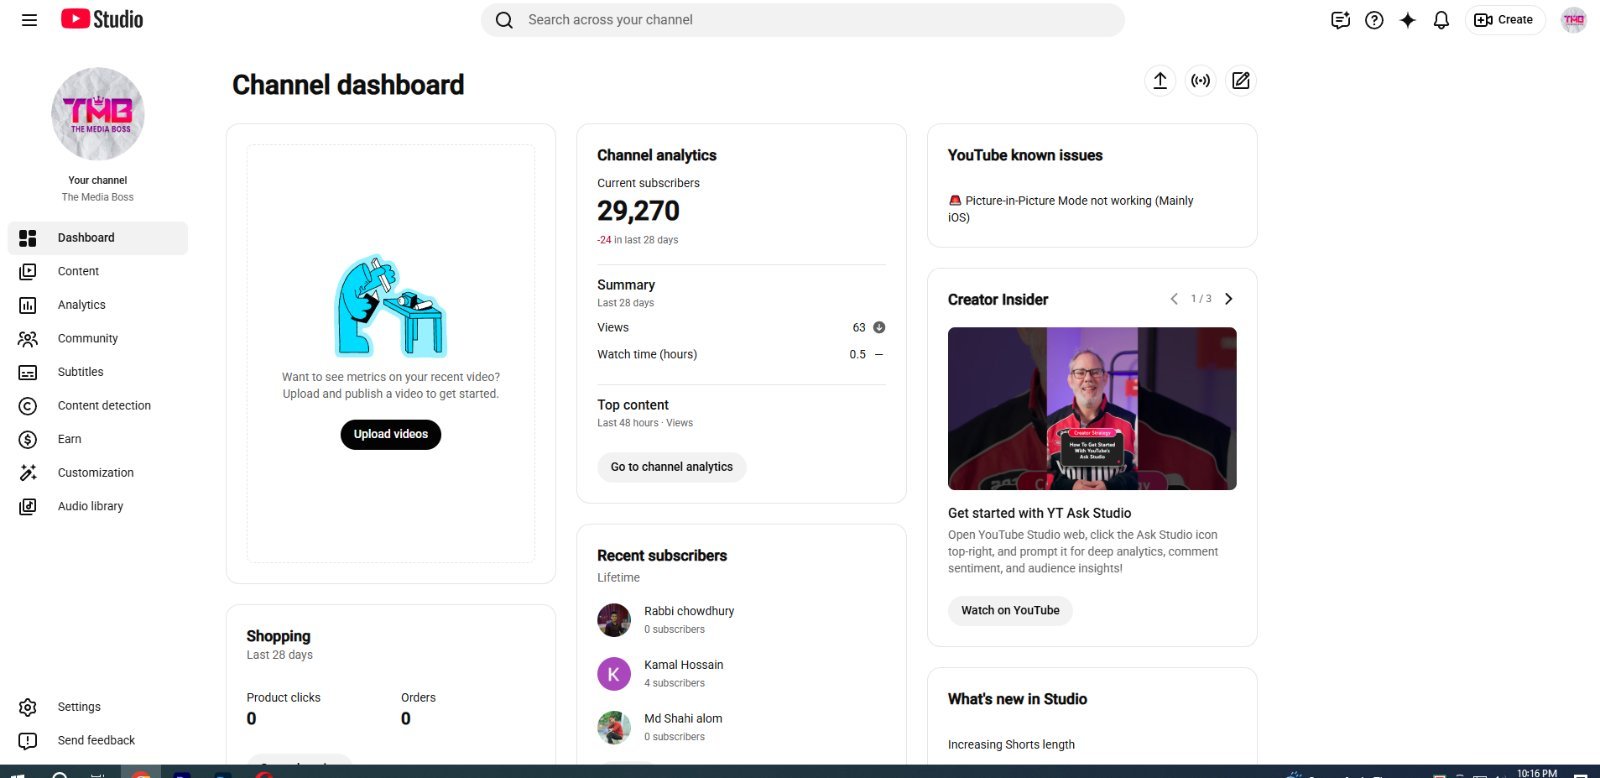The width and height of the screenshot is (1600, 778).
Task: Click the Subtitles icon in sidebar
Action: (x=28, y=372)
